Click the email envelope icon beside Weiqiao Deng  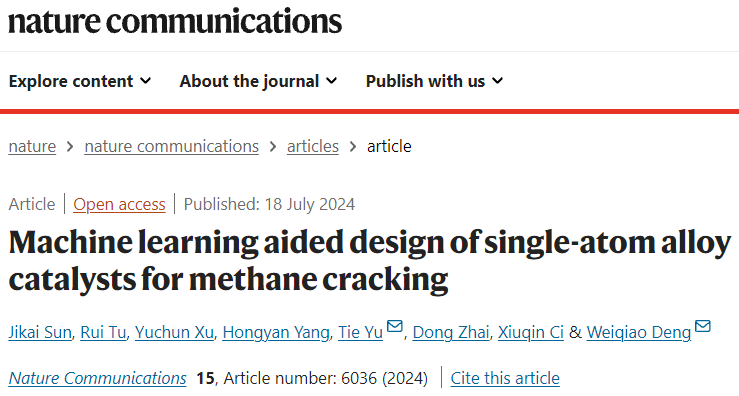[x=702, y=326]
